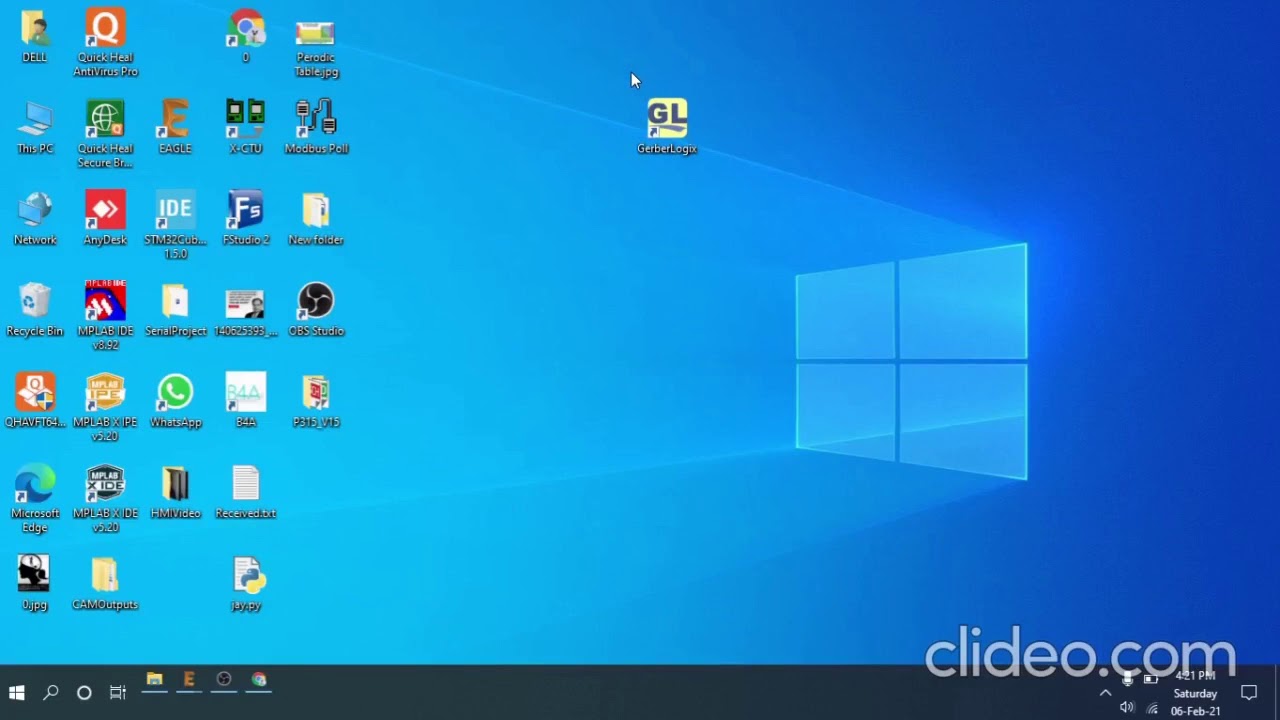The image size is (1280, 720).
Task: Open the DELL user folder icon
Action: (35, 36)
